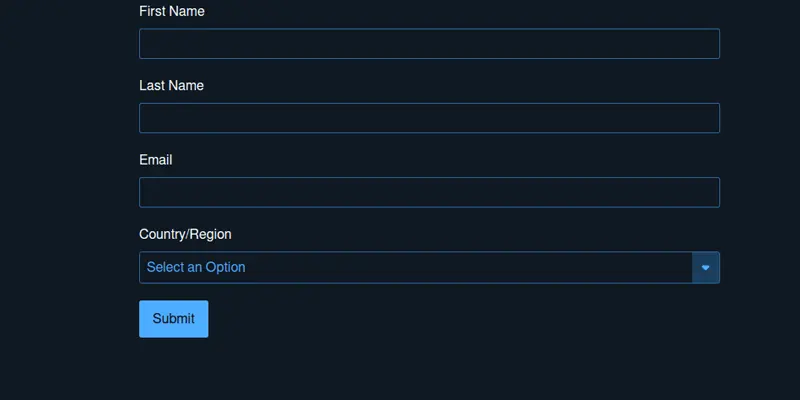
Task: Click the Email label text
Action: click(156, 159)
